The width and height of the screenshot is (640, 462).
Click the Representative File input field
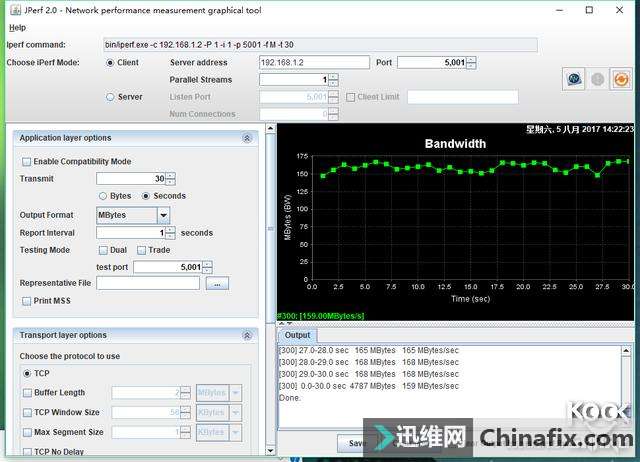(x=148, y=283)
